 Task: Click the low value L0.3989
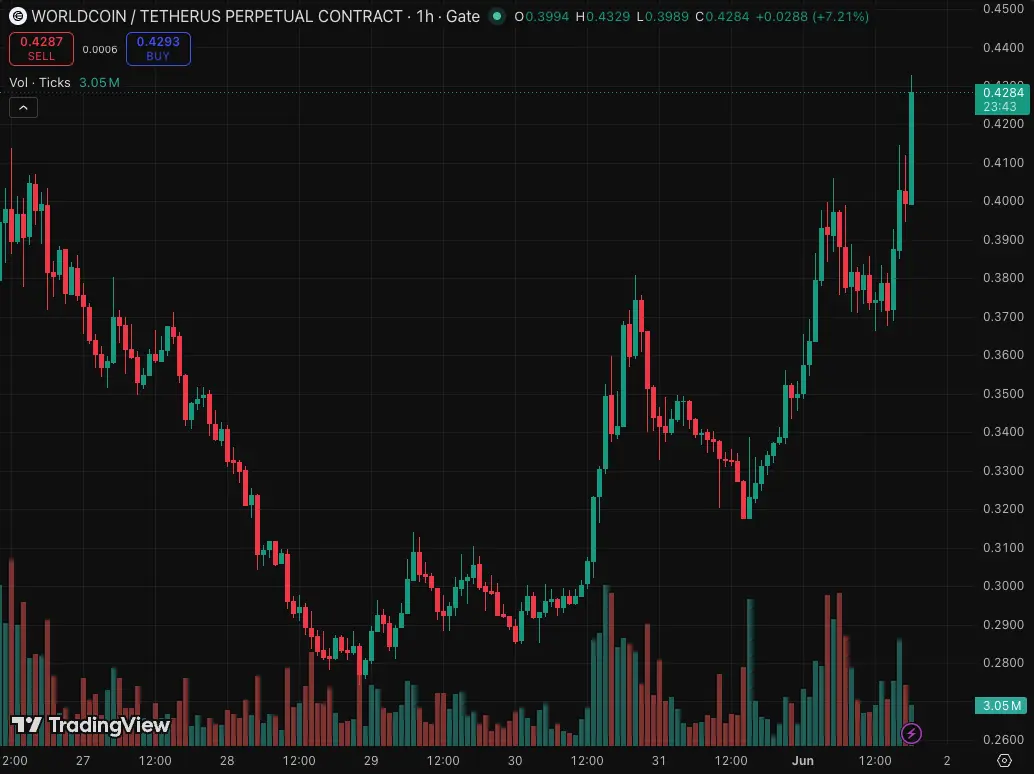[663, 16]
